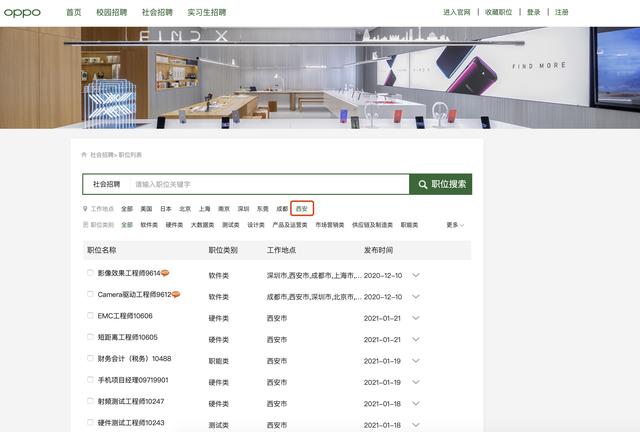The width and height of the screenshot is (640, 432).
Task: Expand details for 手机项目经理09719901
Action: tap(416, 382)
